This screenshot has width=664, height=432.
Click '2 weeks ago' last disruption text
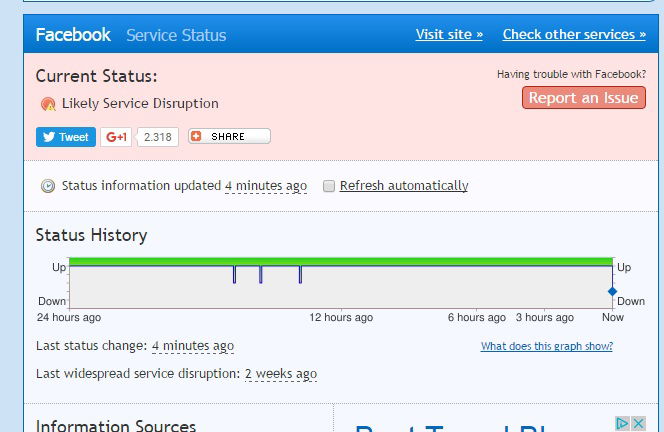pos(281,374)
